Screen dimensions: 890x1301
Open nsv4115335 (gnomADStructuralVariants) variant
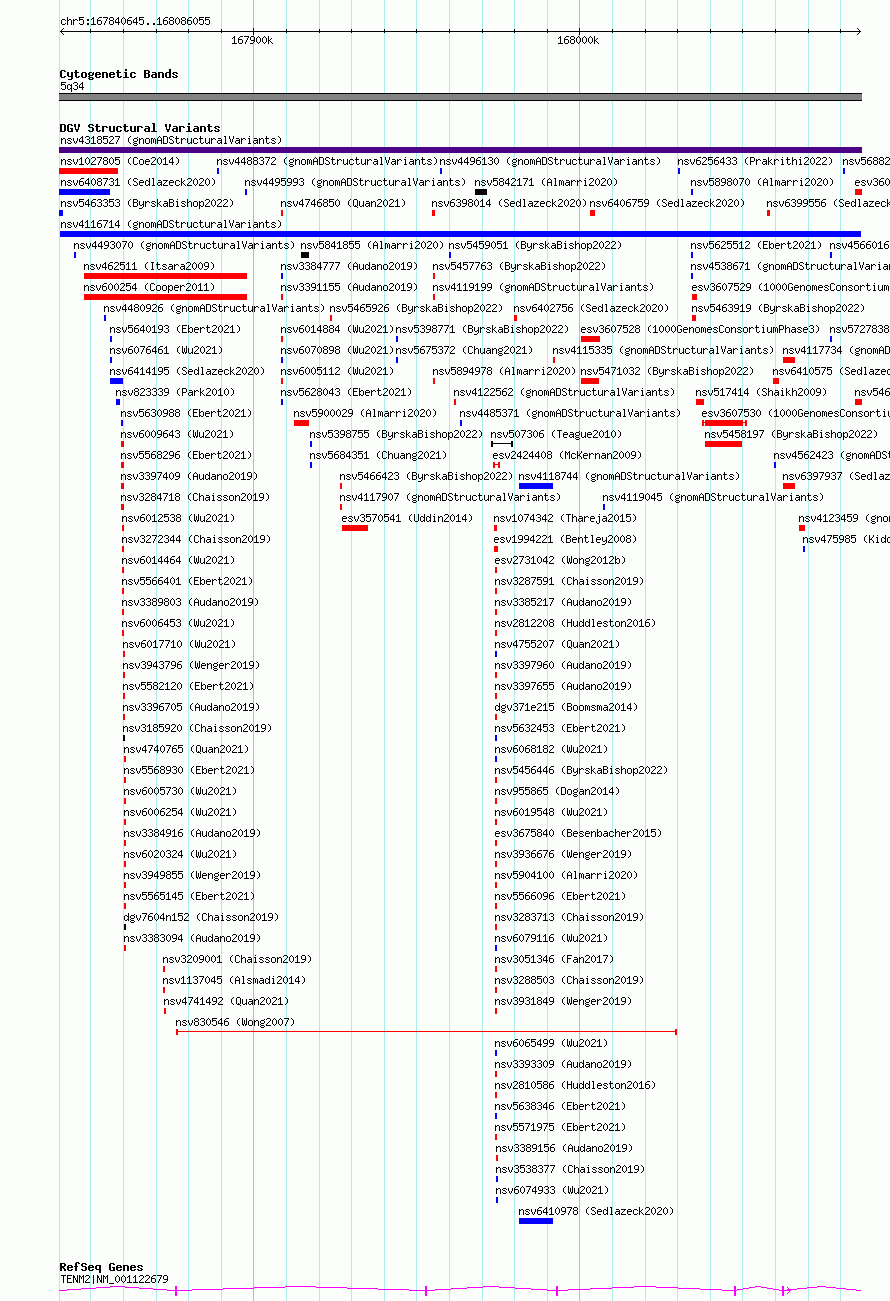coord(663,350)
